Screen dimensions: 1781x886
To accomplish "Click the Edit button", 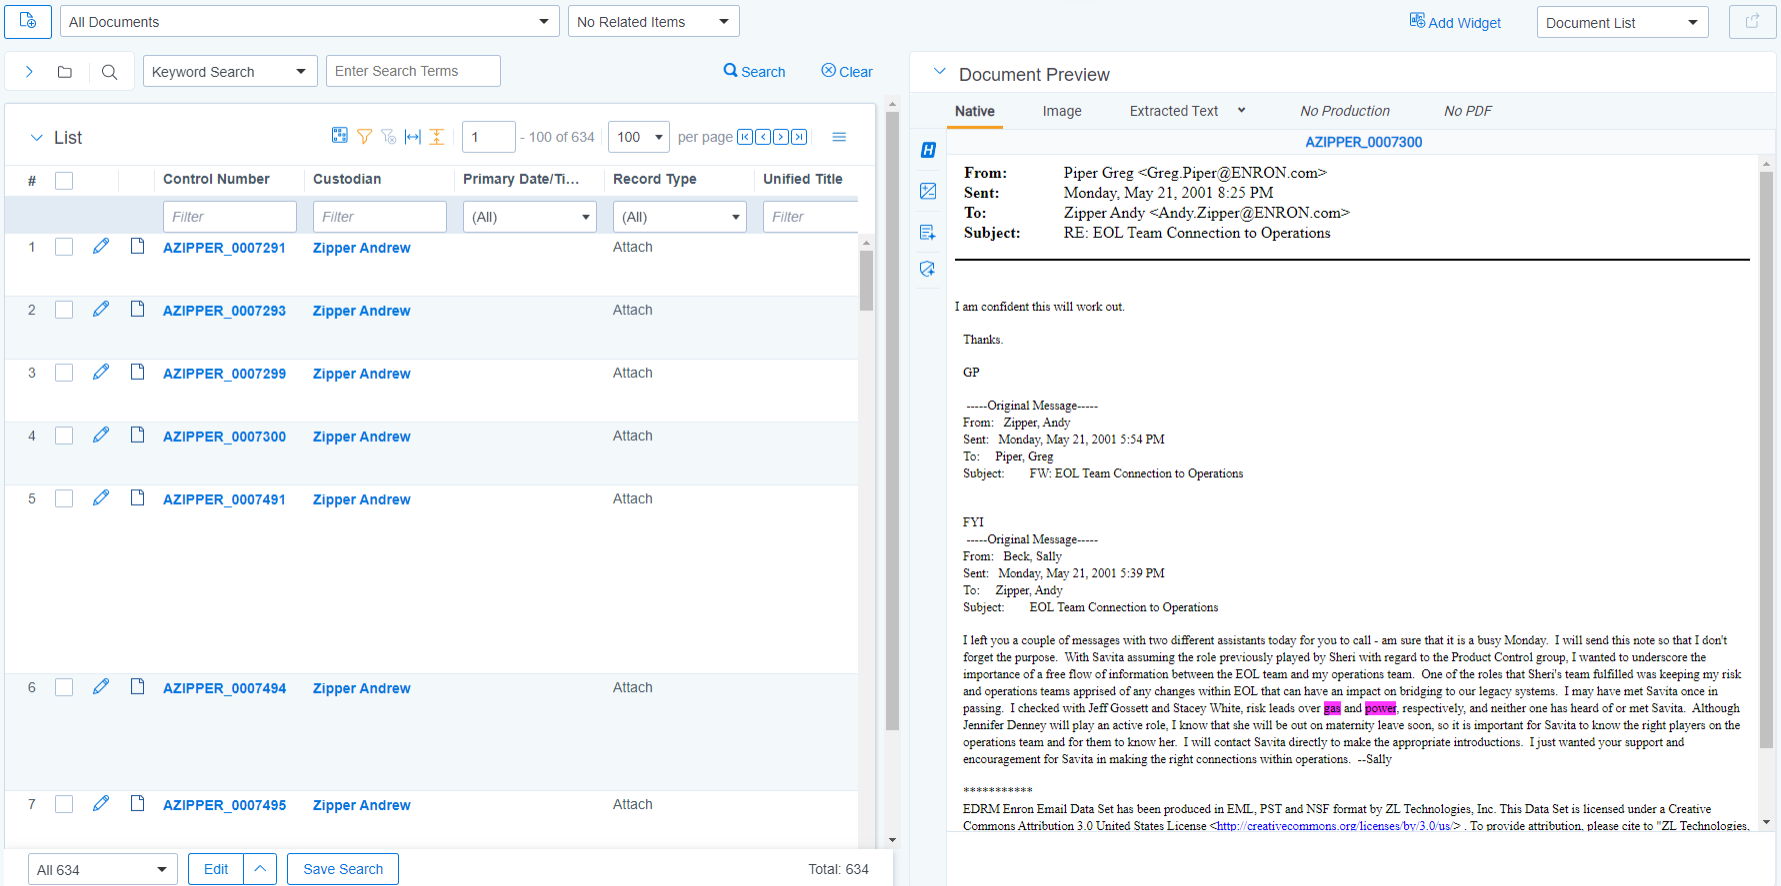I will point(216,869).
